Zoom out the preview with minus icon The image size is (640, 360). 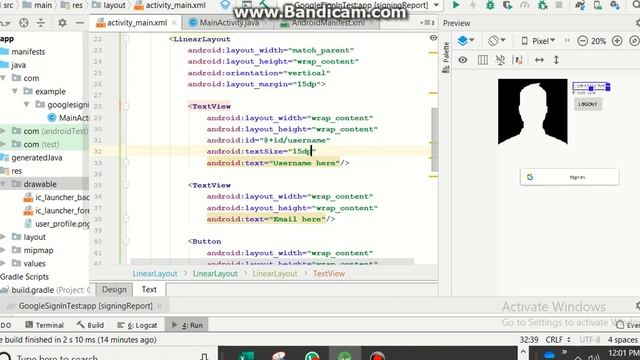pos(582,41)
